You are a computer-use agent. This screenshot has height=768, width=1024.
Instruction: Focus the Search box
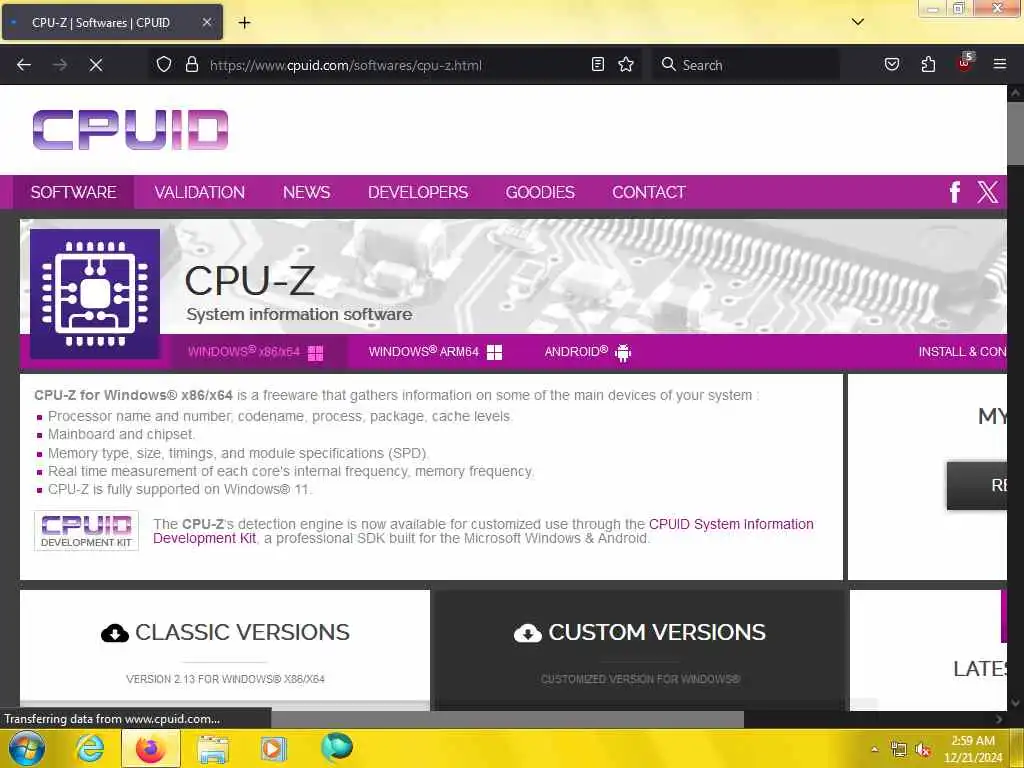point(746,65)
